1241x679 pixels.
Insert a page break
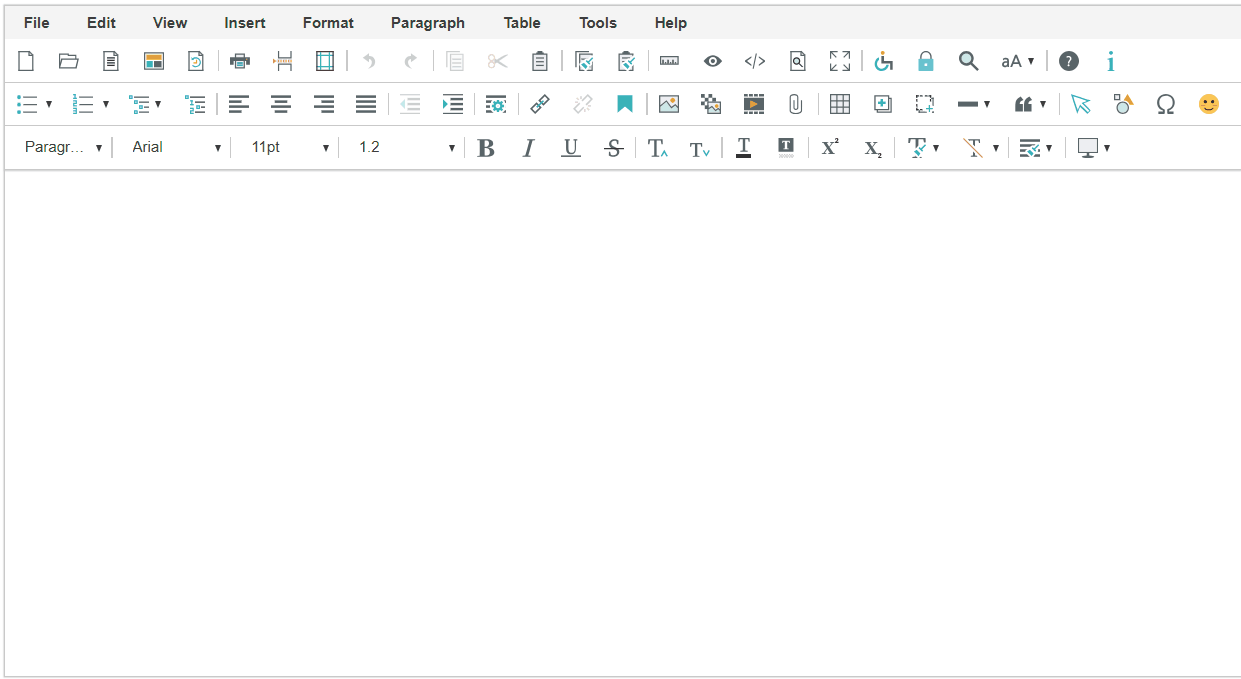tap(284, 61)
